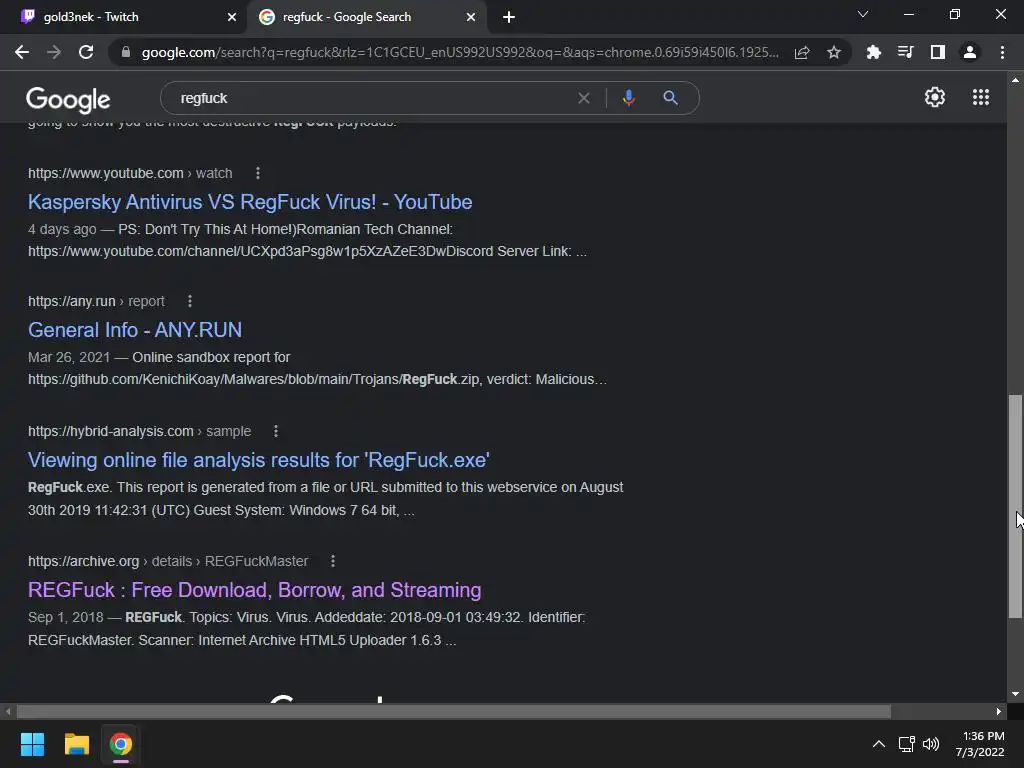The width and height of the screenshot is (1024, 768).
Task: Open the Google apps grid
Action: pyautogui.click(x=981, y=97)
